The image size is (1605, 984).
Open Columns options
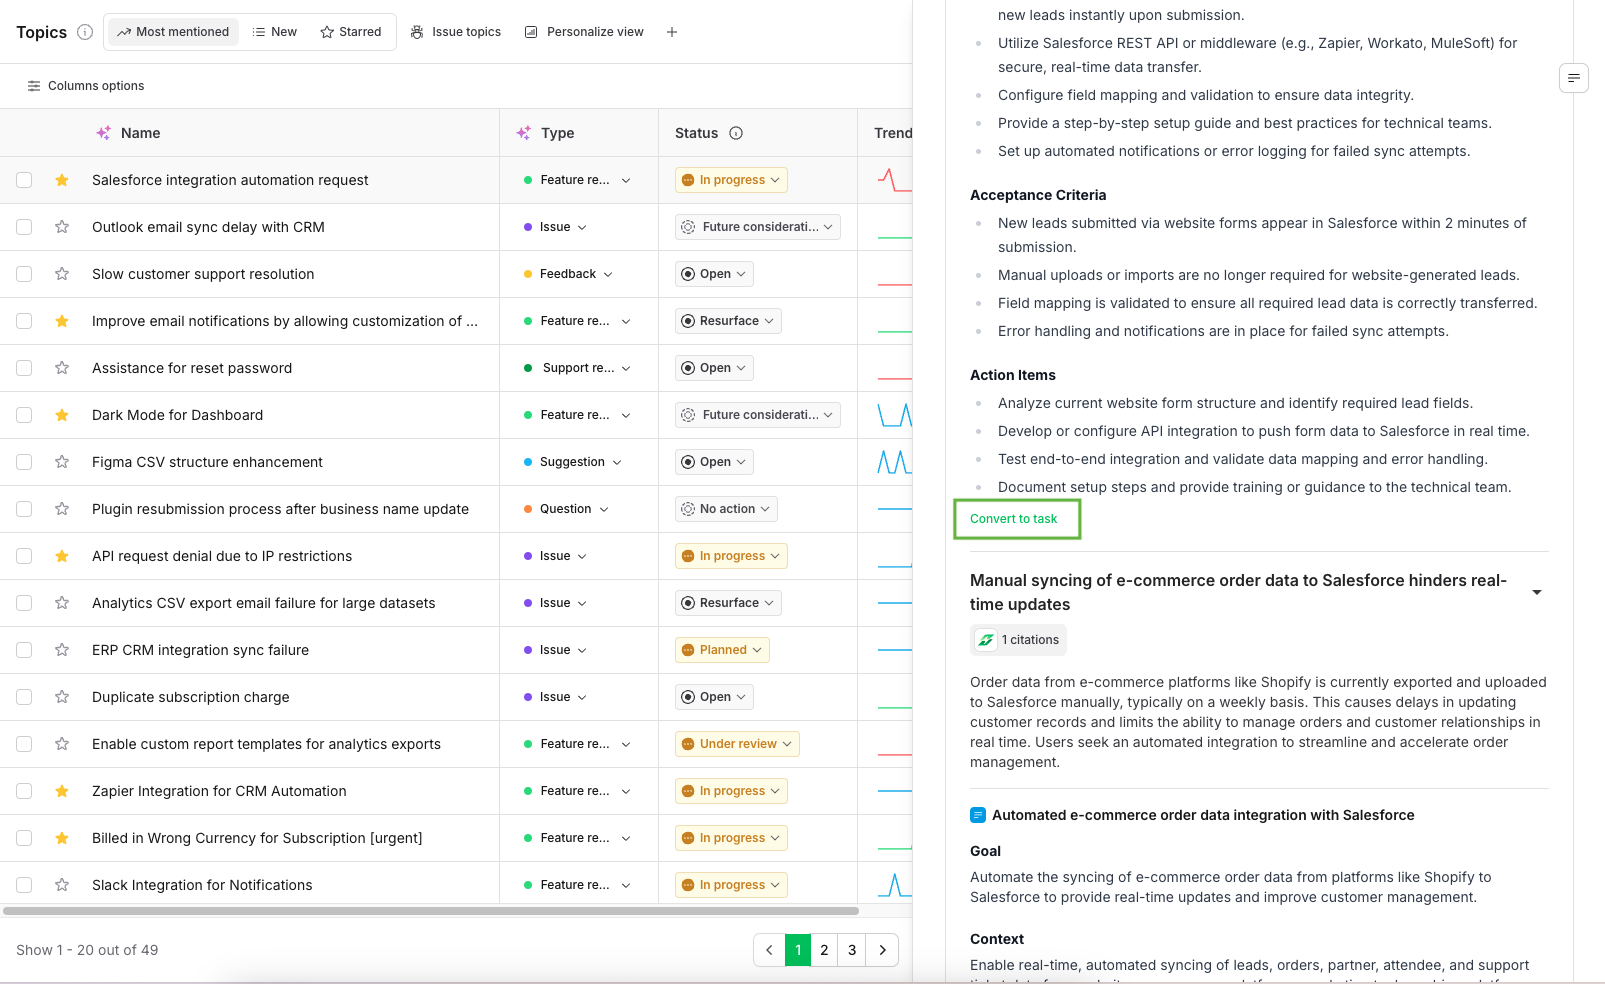(x=86, y=86)
